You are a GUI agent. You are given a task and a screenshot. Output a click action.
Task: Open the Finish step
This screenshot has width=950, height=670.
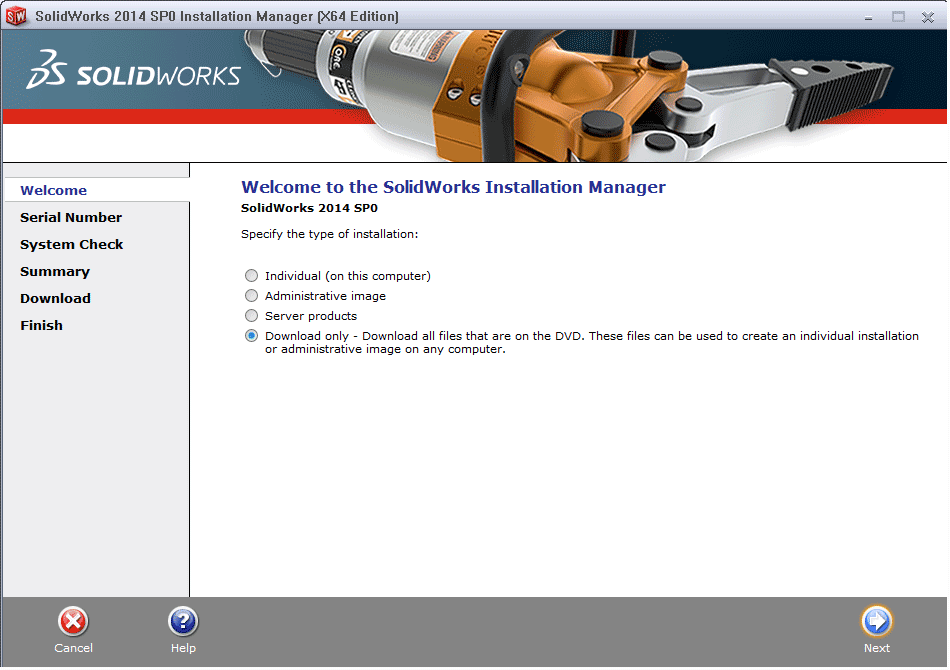[x=41, y=325]
